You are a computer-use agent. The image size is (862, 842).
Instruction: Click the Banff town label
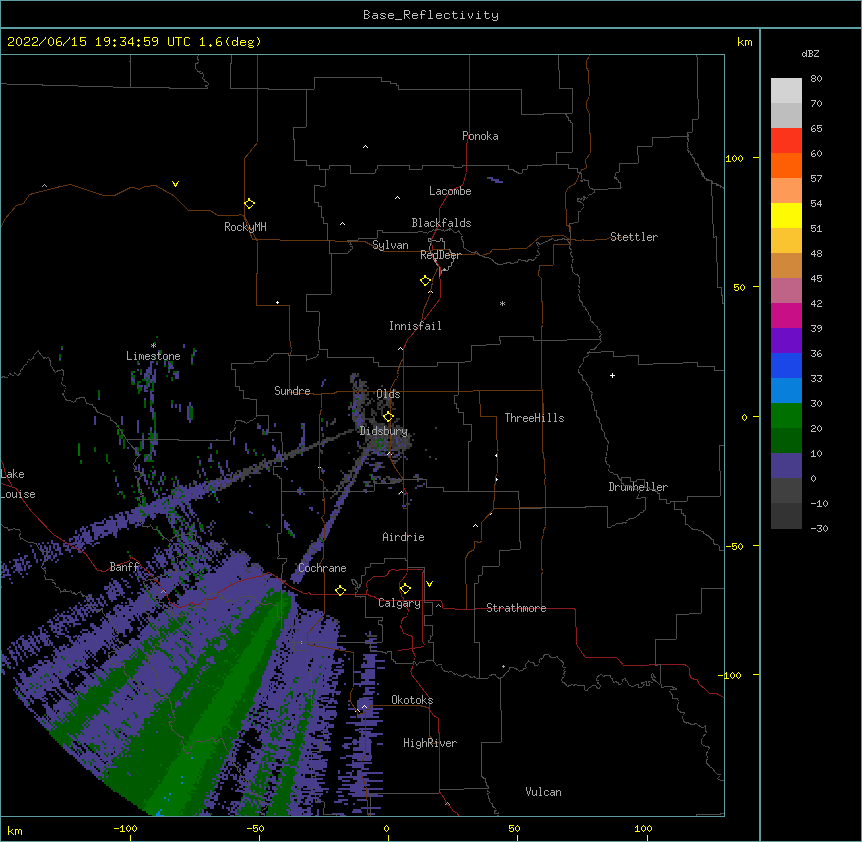coord(124,567)
